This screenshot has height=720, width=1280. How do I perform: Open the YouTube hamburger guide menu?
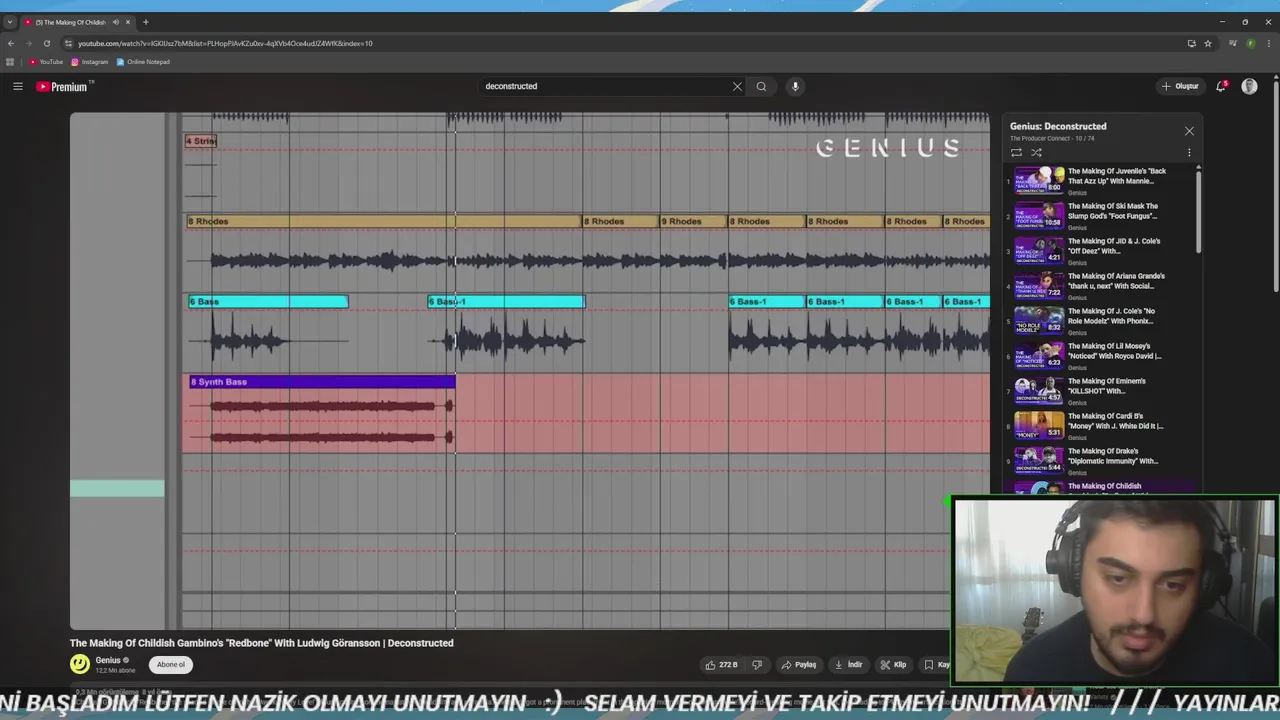pyautogui.click(x=17, y=87)
